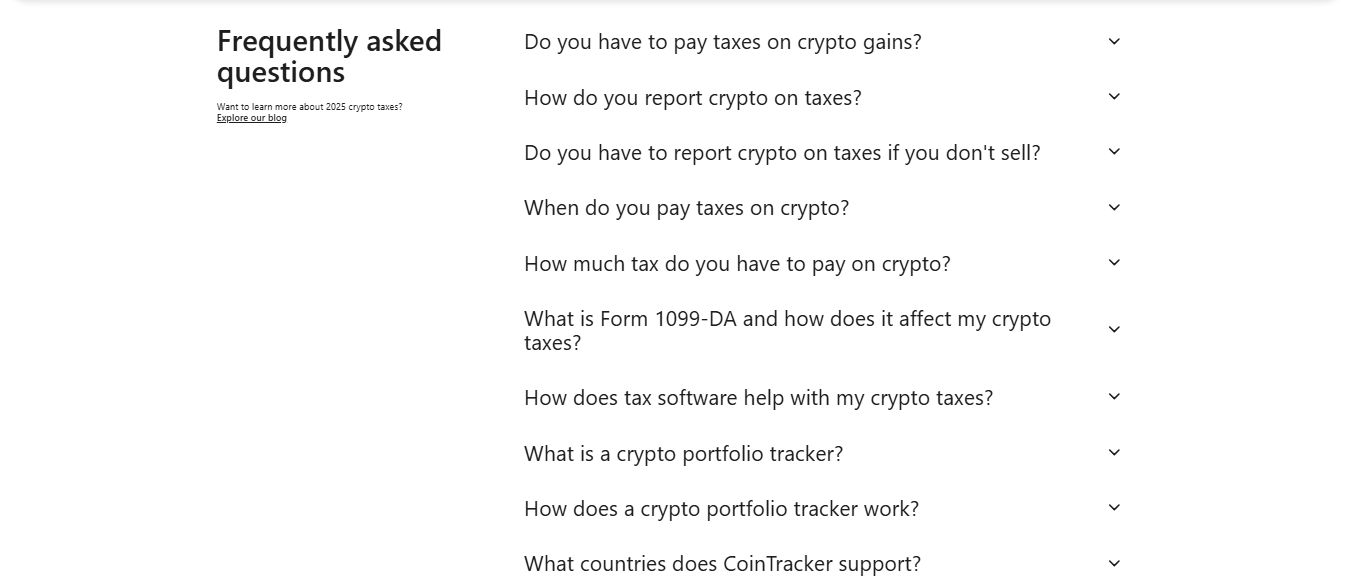Open question about reporting if you don't sell
Image resolution: width=1348 pixels, height=580 pixels.
(782, 153)
